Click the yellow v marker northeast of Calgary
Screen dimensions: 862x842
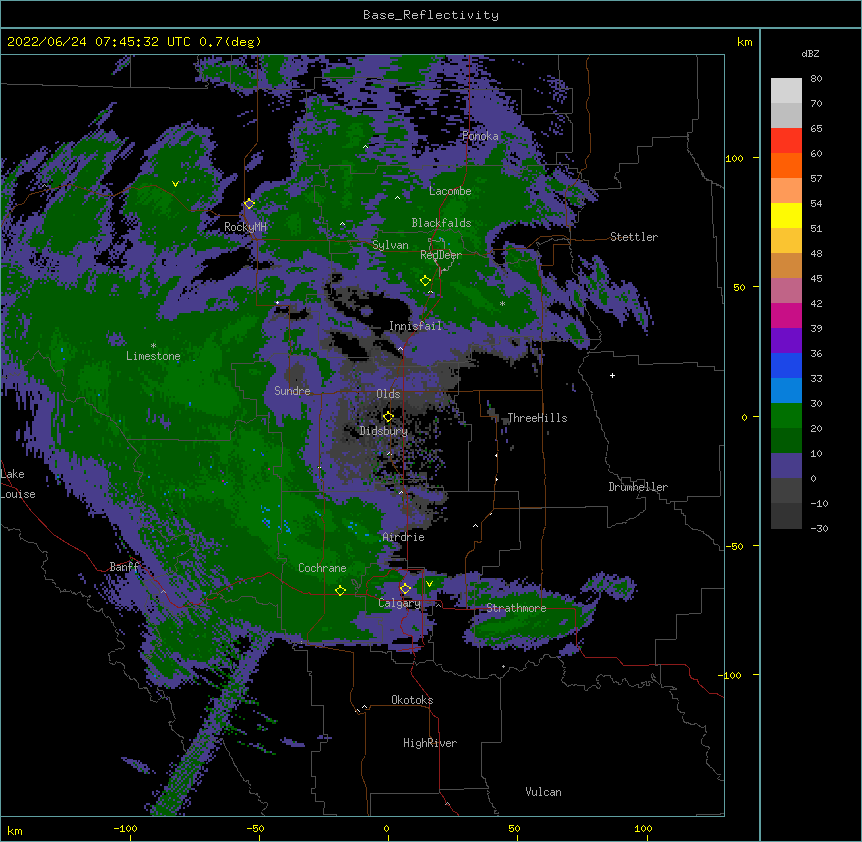[429, 584]
